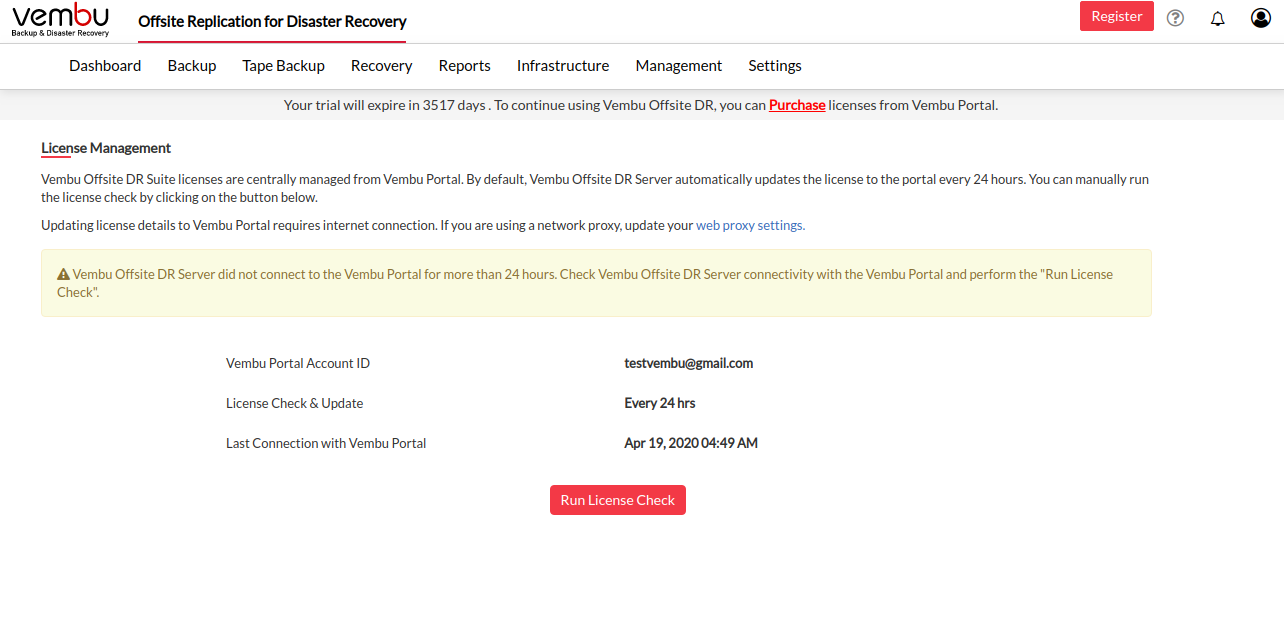
Task: Click the portal connectivity warning message
Action: [596, 283]
